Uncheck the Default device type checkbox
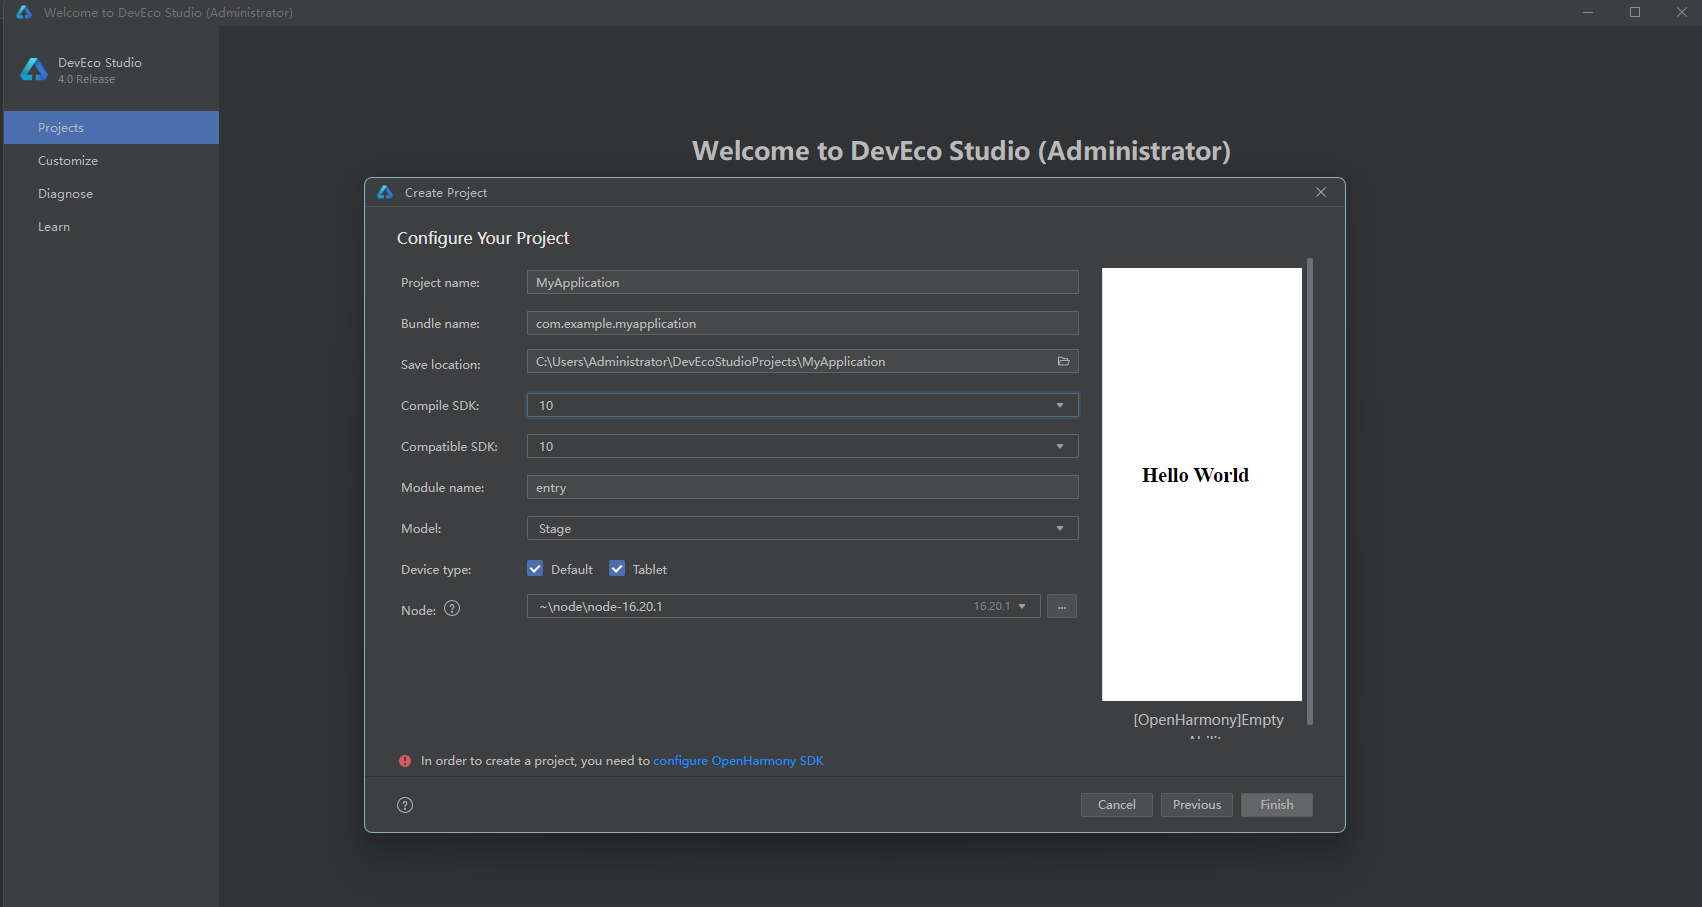1702x907 pixels. (535, 569)
